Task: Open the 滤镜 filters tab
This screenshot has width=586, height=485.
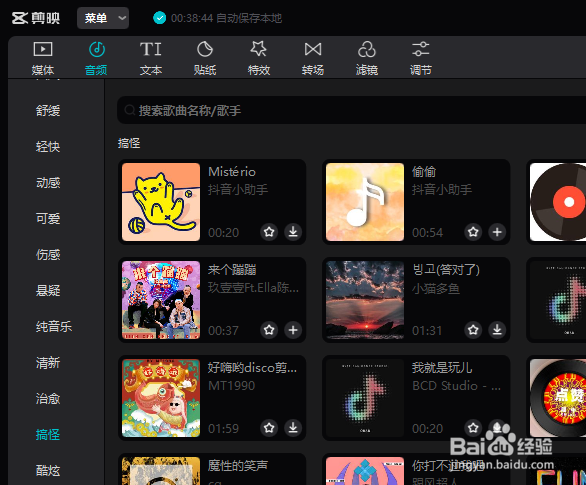Action: click(x=367, y=58)
